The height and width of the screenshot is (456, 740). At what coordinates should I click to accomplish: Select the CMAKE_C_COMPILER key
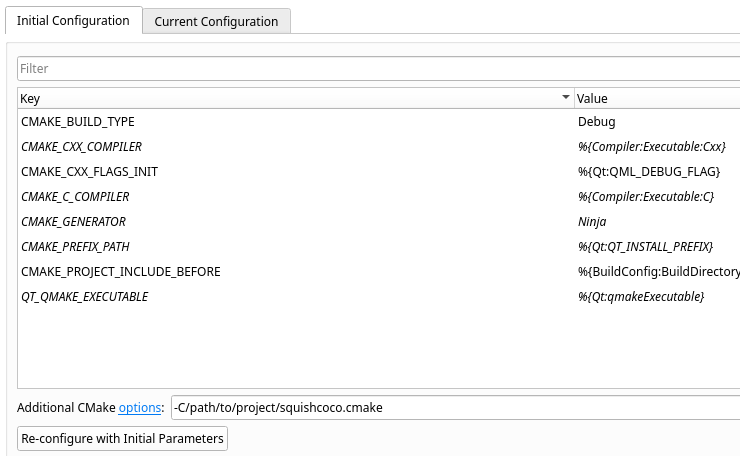point(75,197)
